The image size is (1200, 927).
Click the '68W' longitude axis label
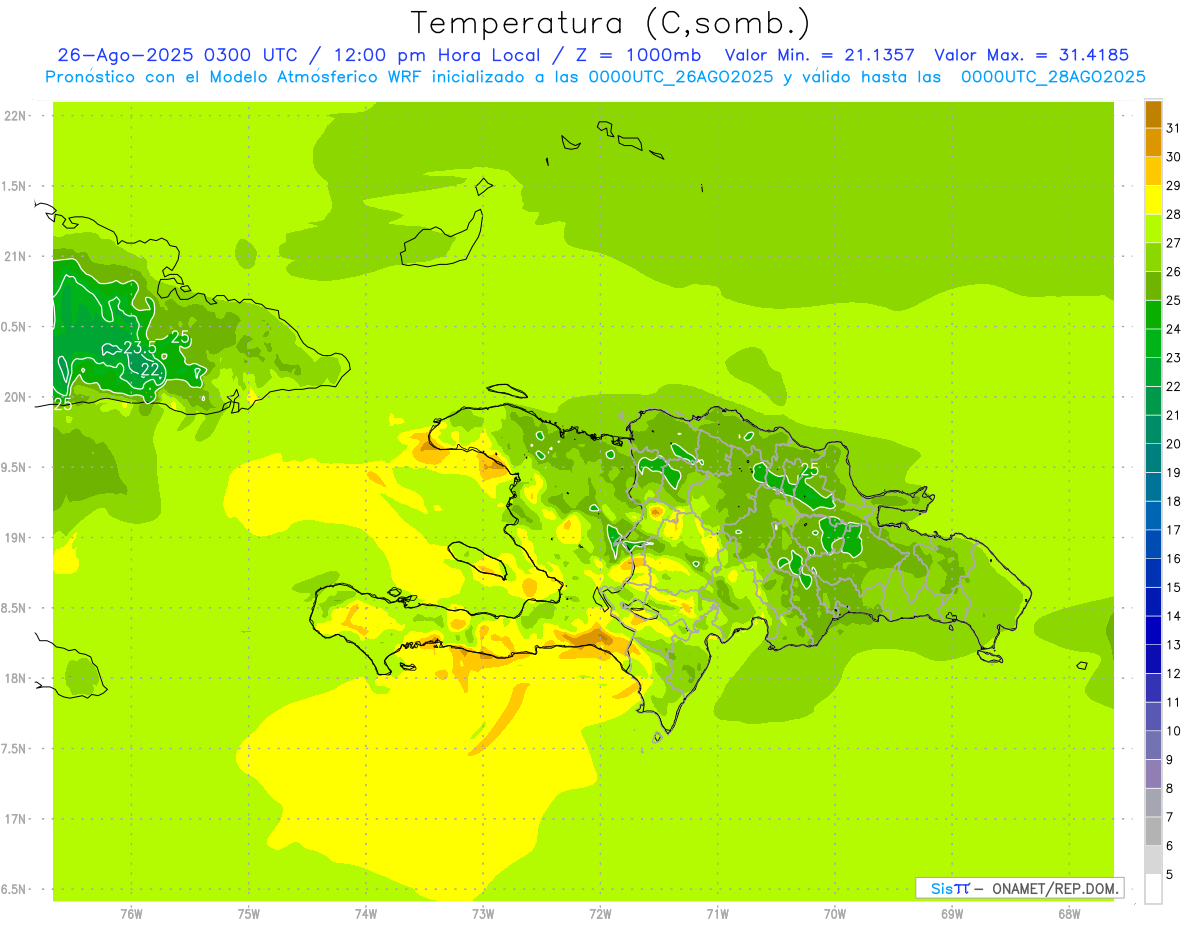coord(1069,914)
